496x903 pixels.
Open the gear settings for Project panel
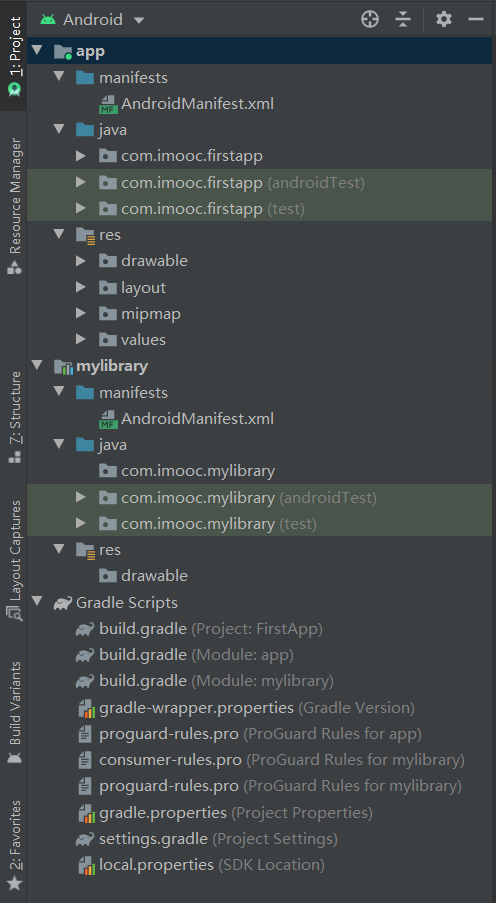coord(443,20)
